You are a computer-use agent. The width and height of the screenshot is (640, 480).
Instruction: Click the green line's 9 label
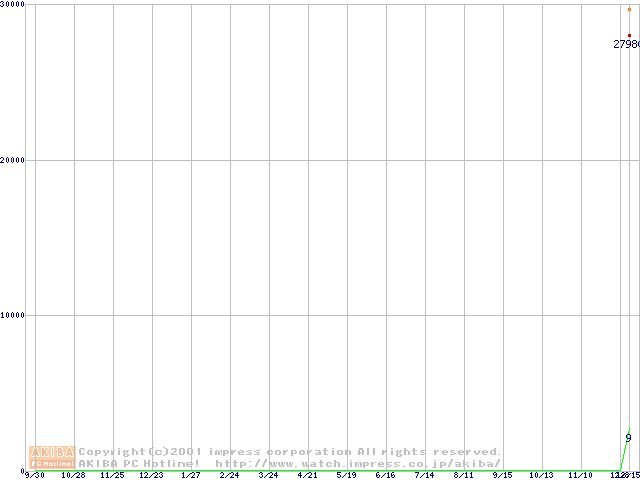(x=628, y=437)
